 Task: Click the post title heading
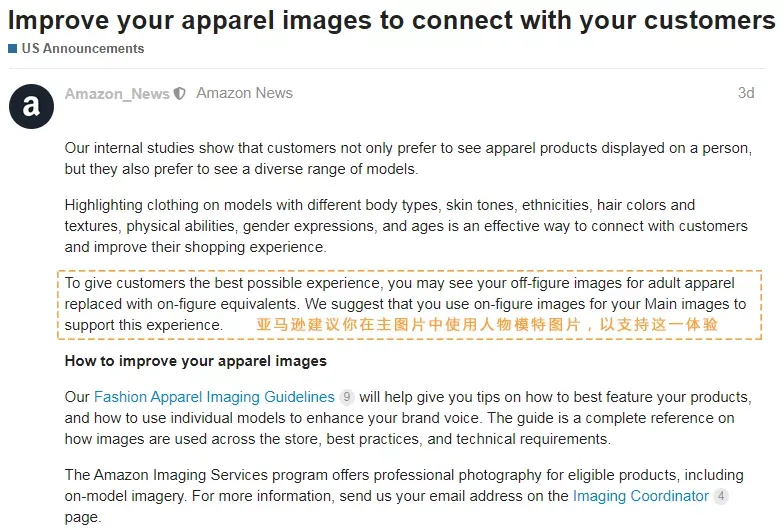(x=392, y=21)
